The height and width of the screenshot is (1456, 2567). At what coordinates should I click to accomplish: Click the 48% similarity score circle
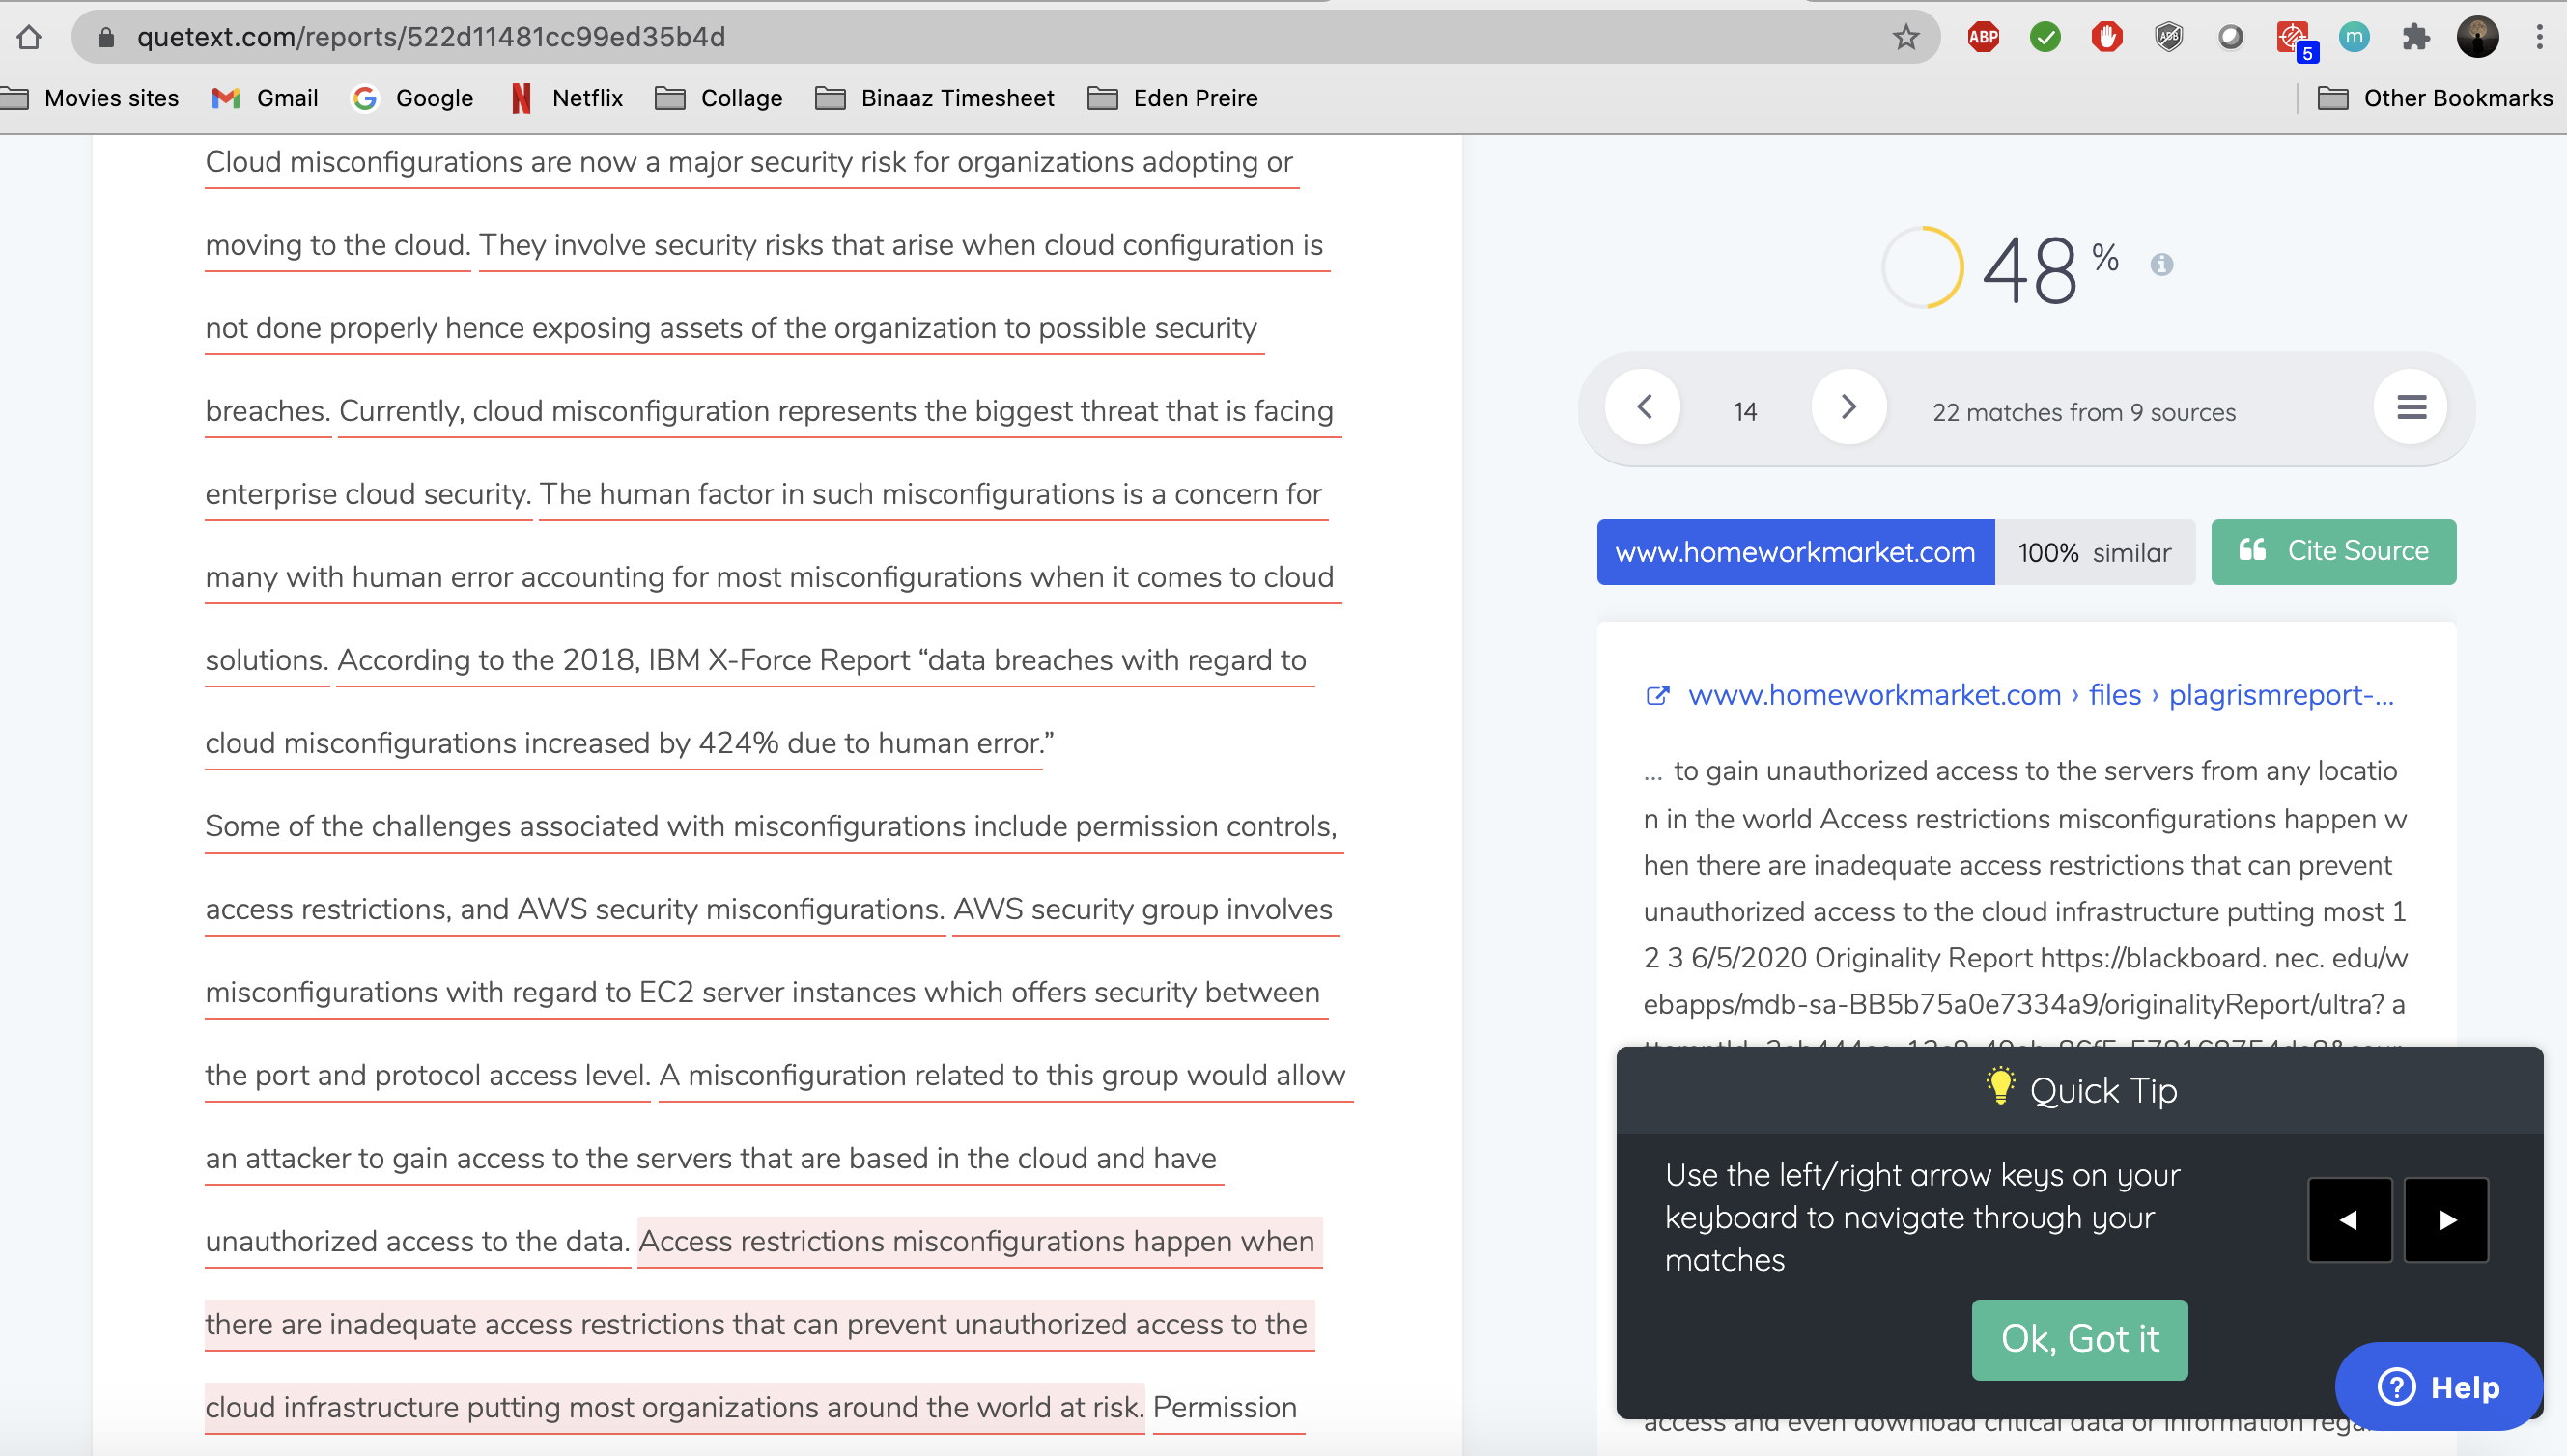[1923, 267]
